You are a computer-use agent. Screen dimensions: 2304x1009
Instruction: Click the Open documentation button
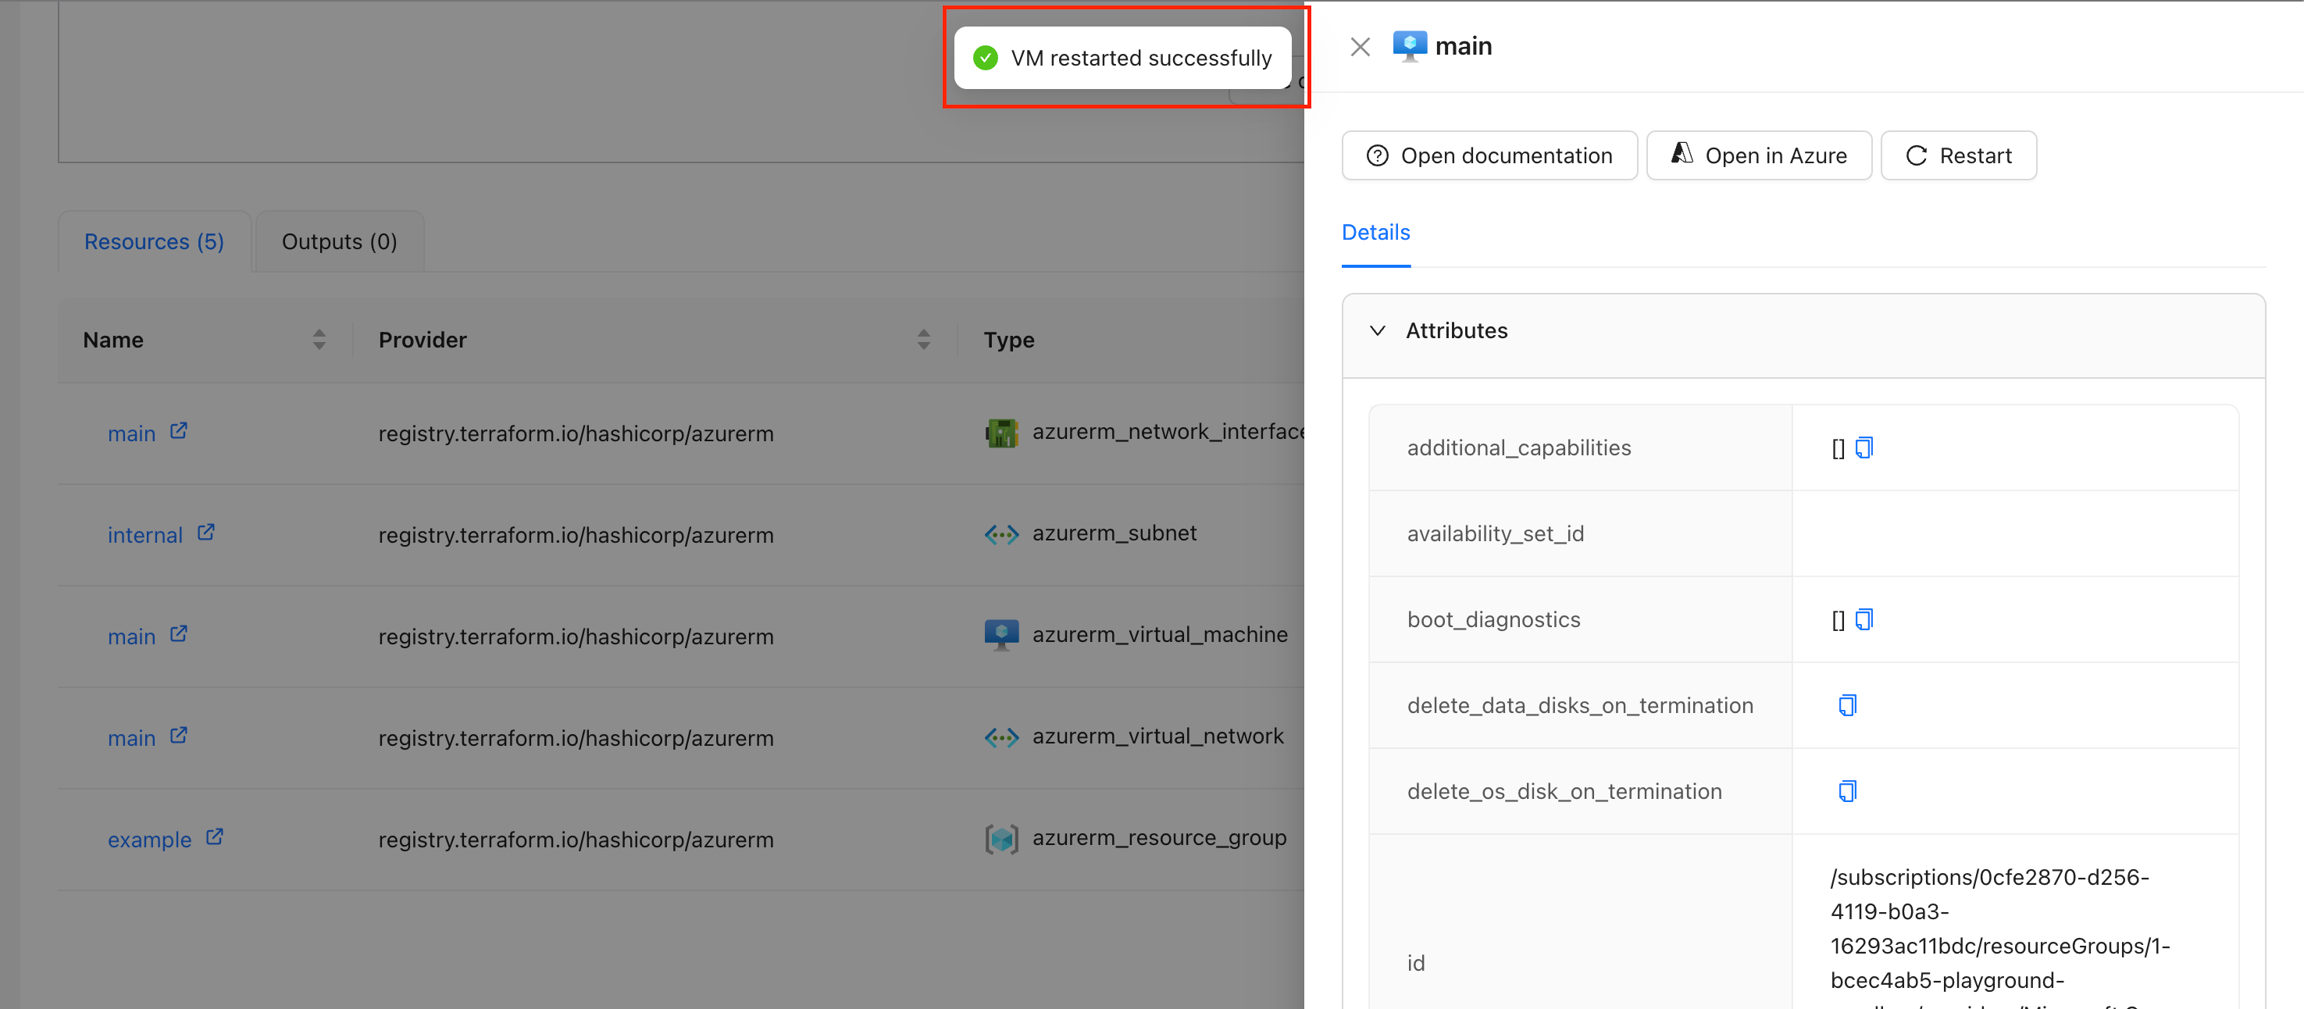[x=1489, y=156]
